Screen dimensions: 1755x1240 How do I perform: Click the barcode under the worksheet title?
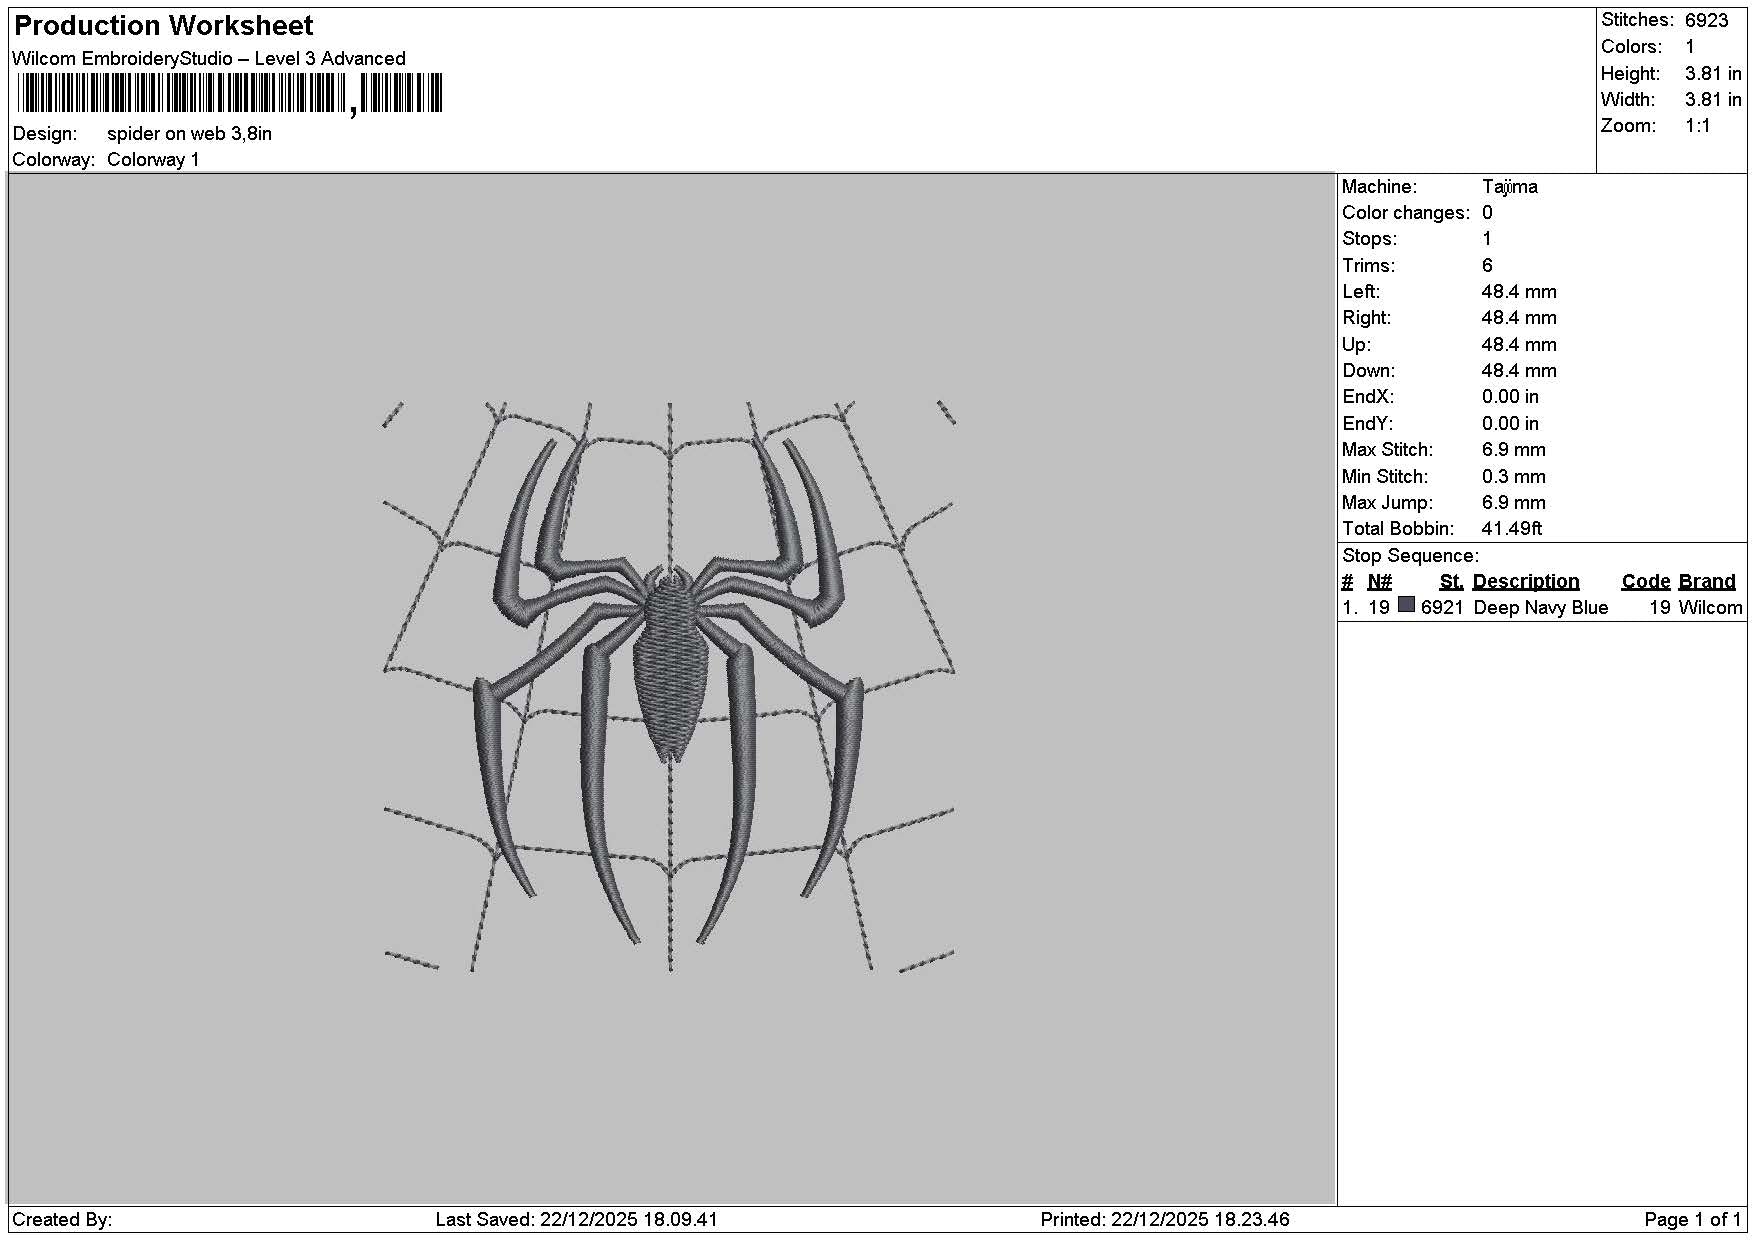pyautogui.click(x=230, y=95)
